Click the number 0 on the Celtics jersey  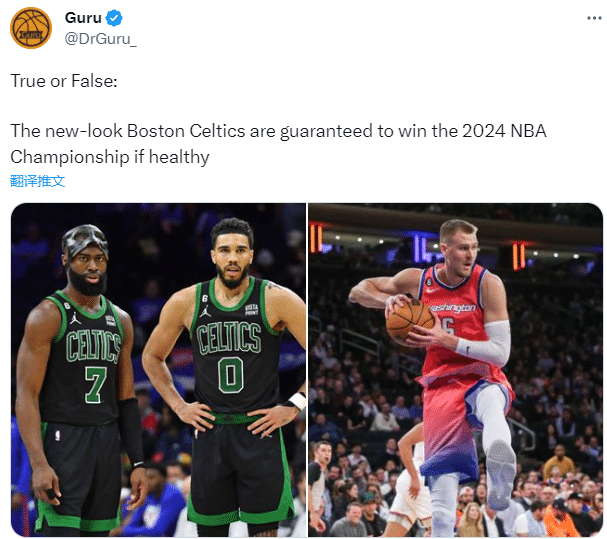tap(231, 375)
